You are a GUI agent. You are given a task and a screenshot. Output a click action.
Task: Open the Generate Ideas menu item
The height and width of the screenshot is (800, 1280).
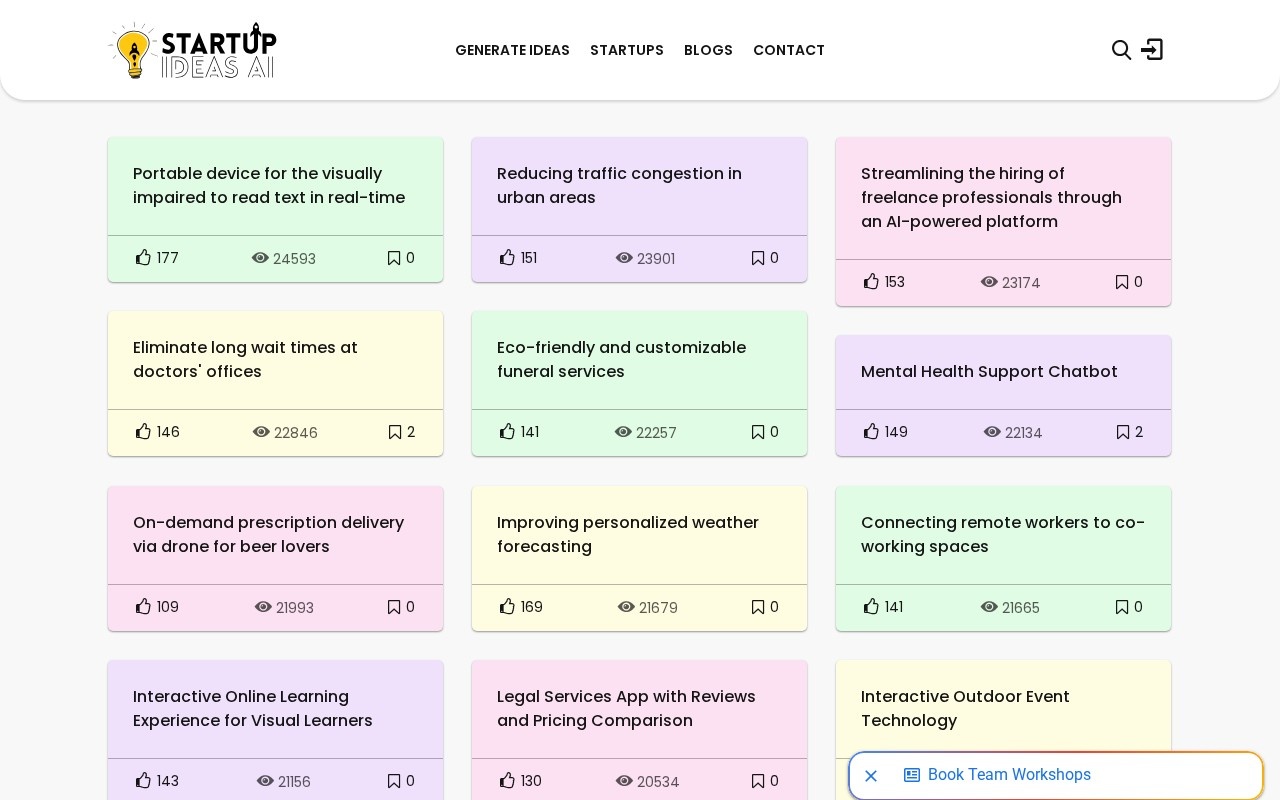[x=512, y=50]
